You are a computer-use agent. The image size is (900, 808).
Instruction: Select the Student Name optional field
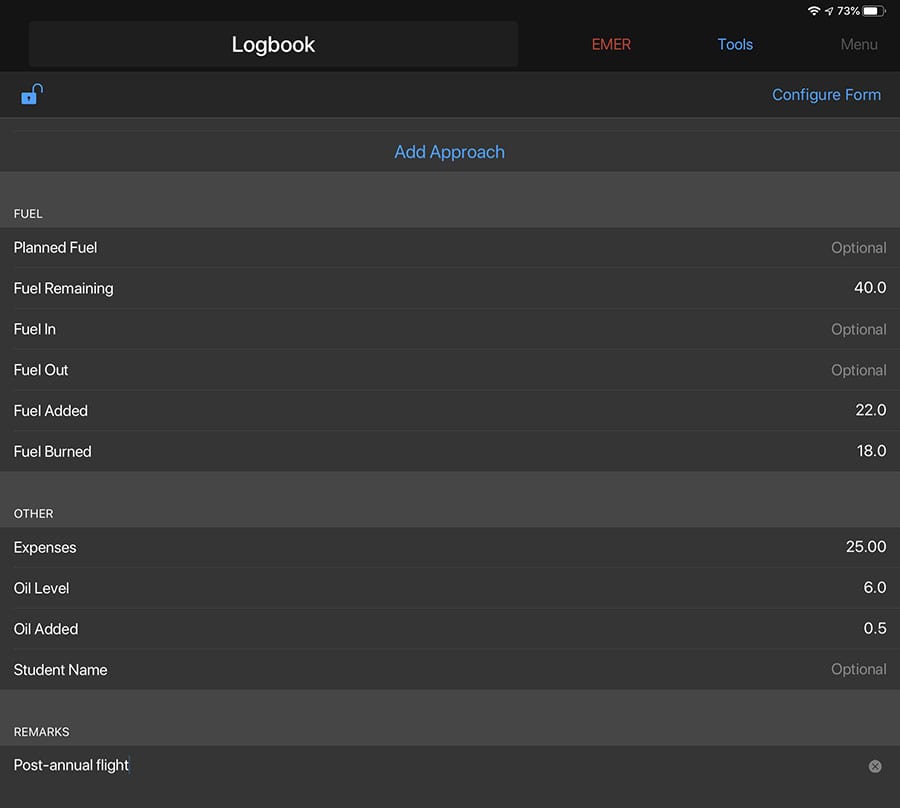(858, 669)
